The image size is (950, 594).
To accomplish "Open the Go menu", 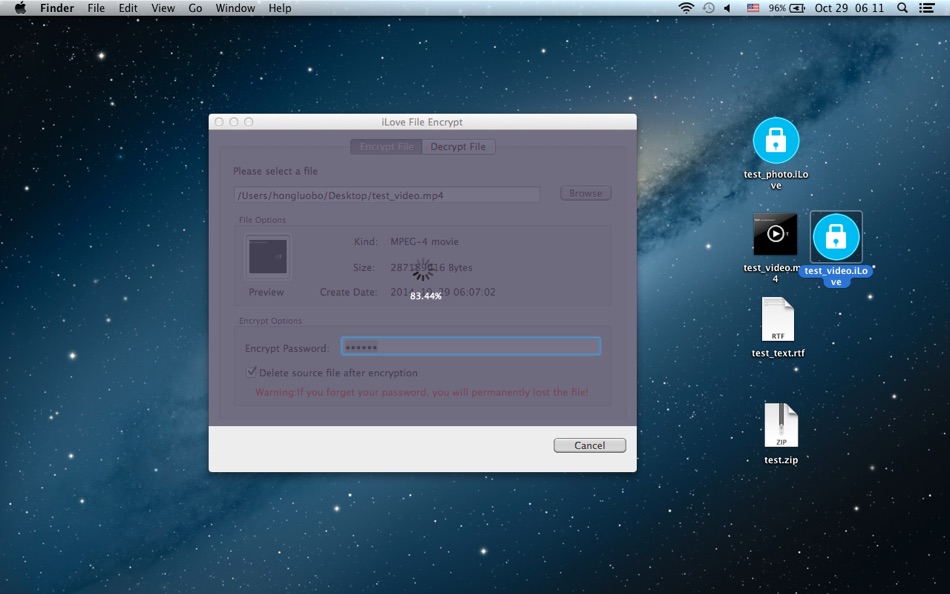I will pos(195,8).
